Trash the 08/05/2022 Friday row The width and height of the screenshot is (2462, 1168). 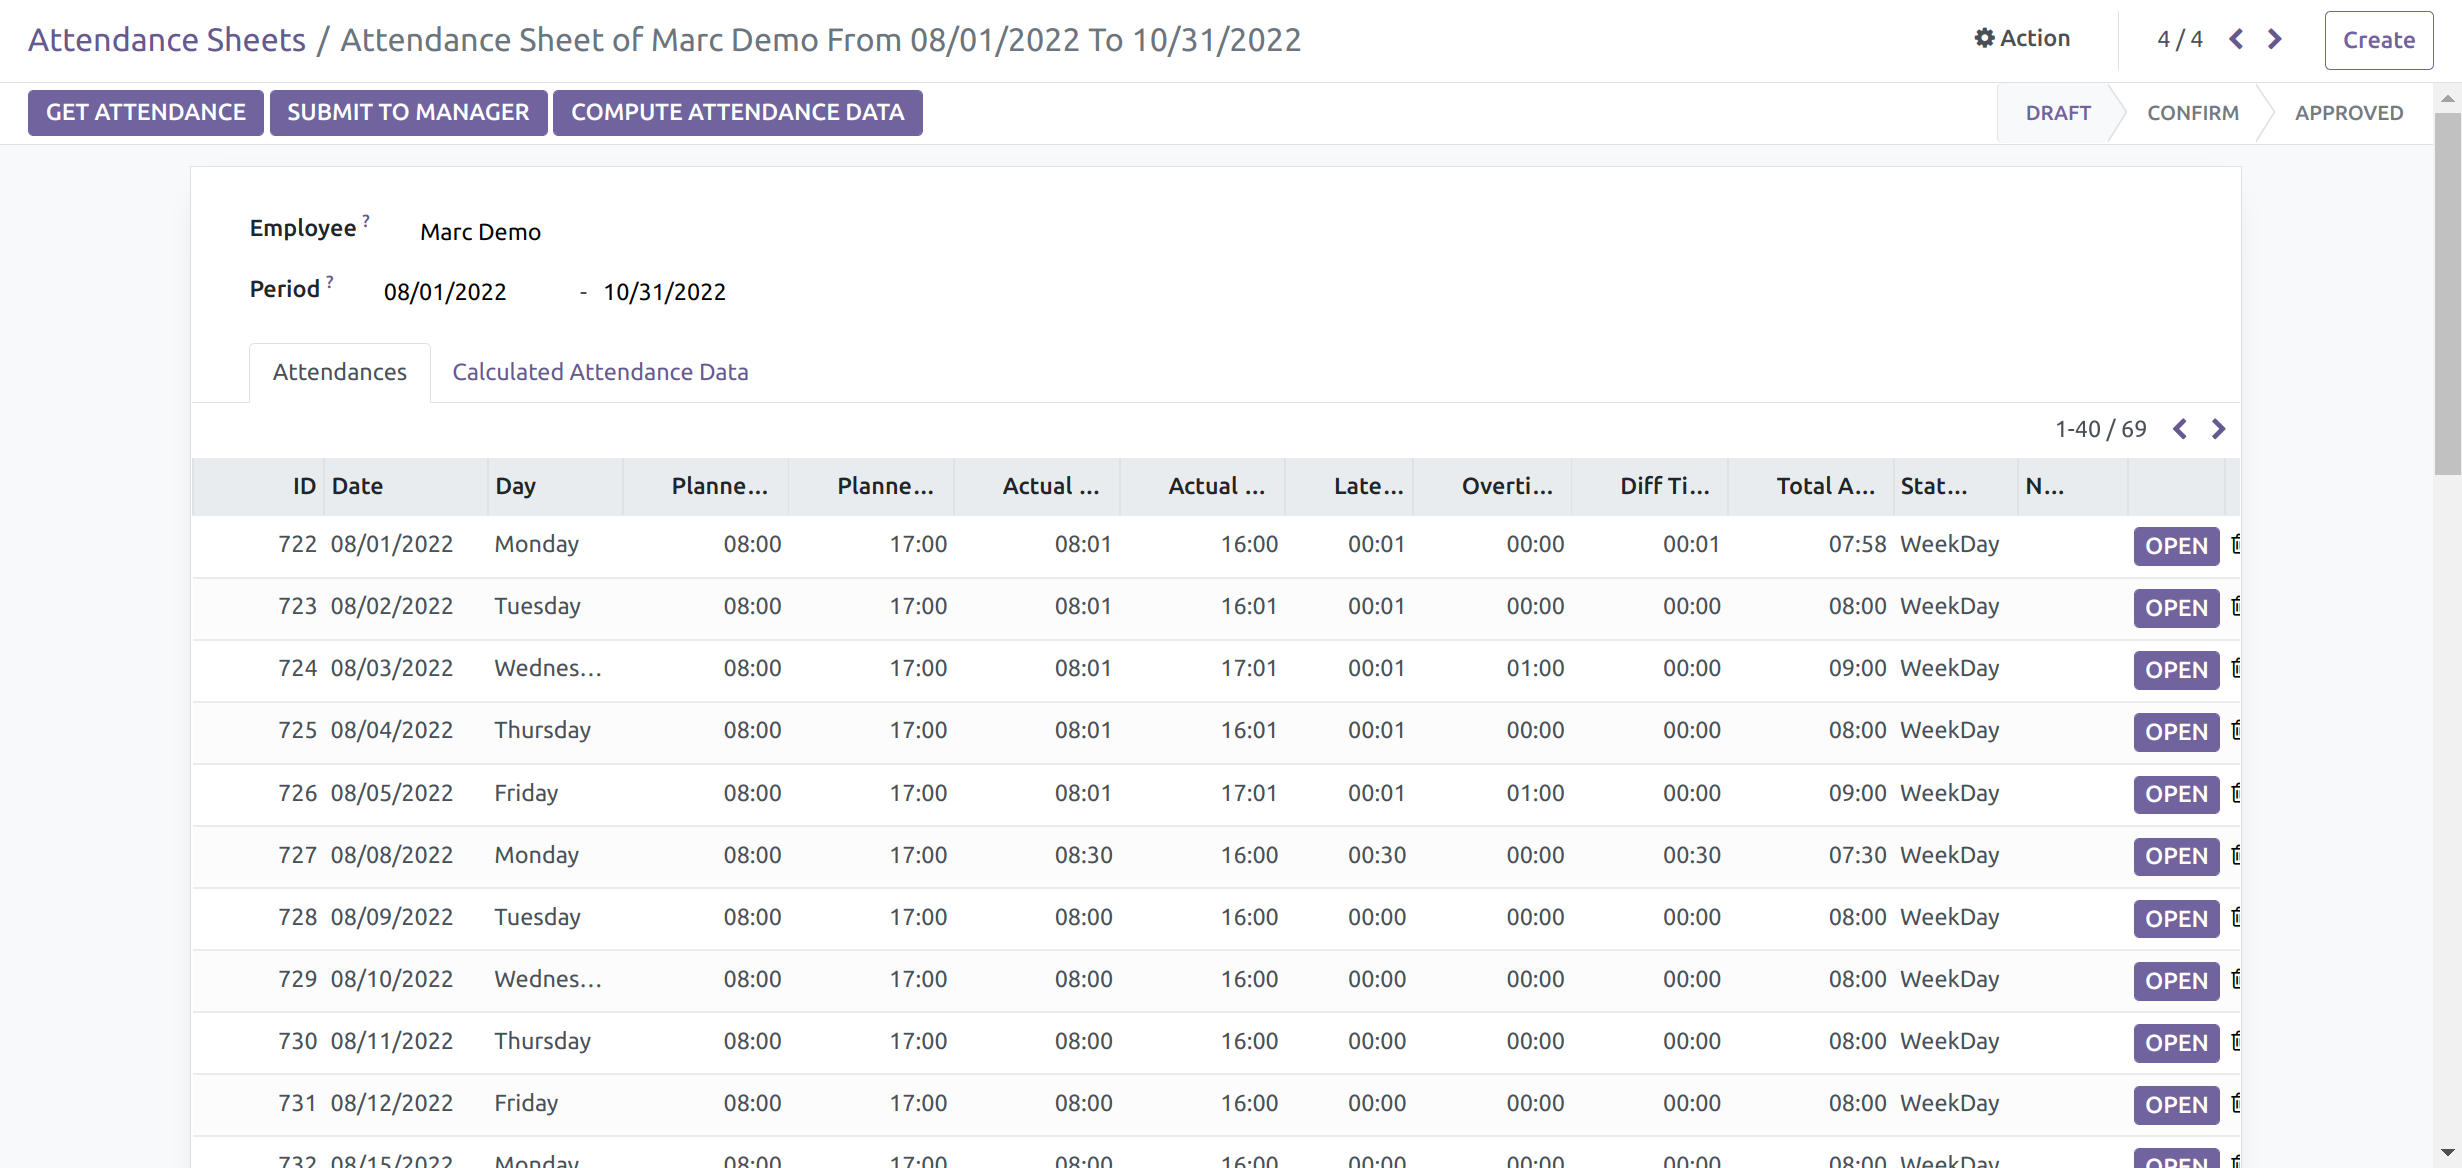pyautogui.click(x=2235, y=793)
